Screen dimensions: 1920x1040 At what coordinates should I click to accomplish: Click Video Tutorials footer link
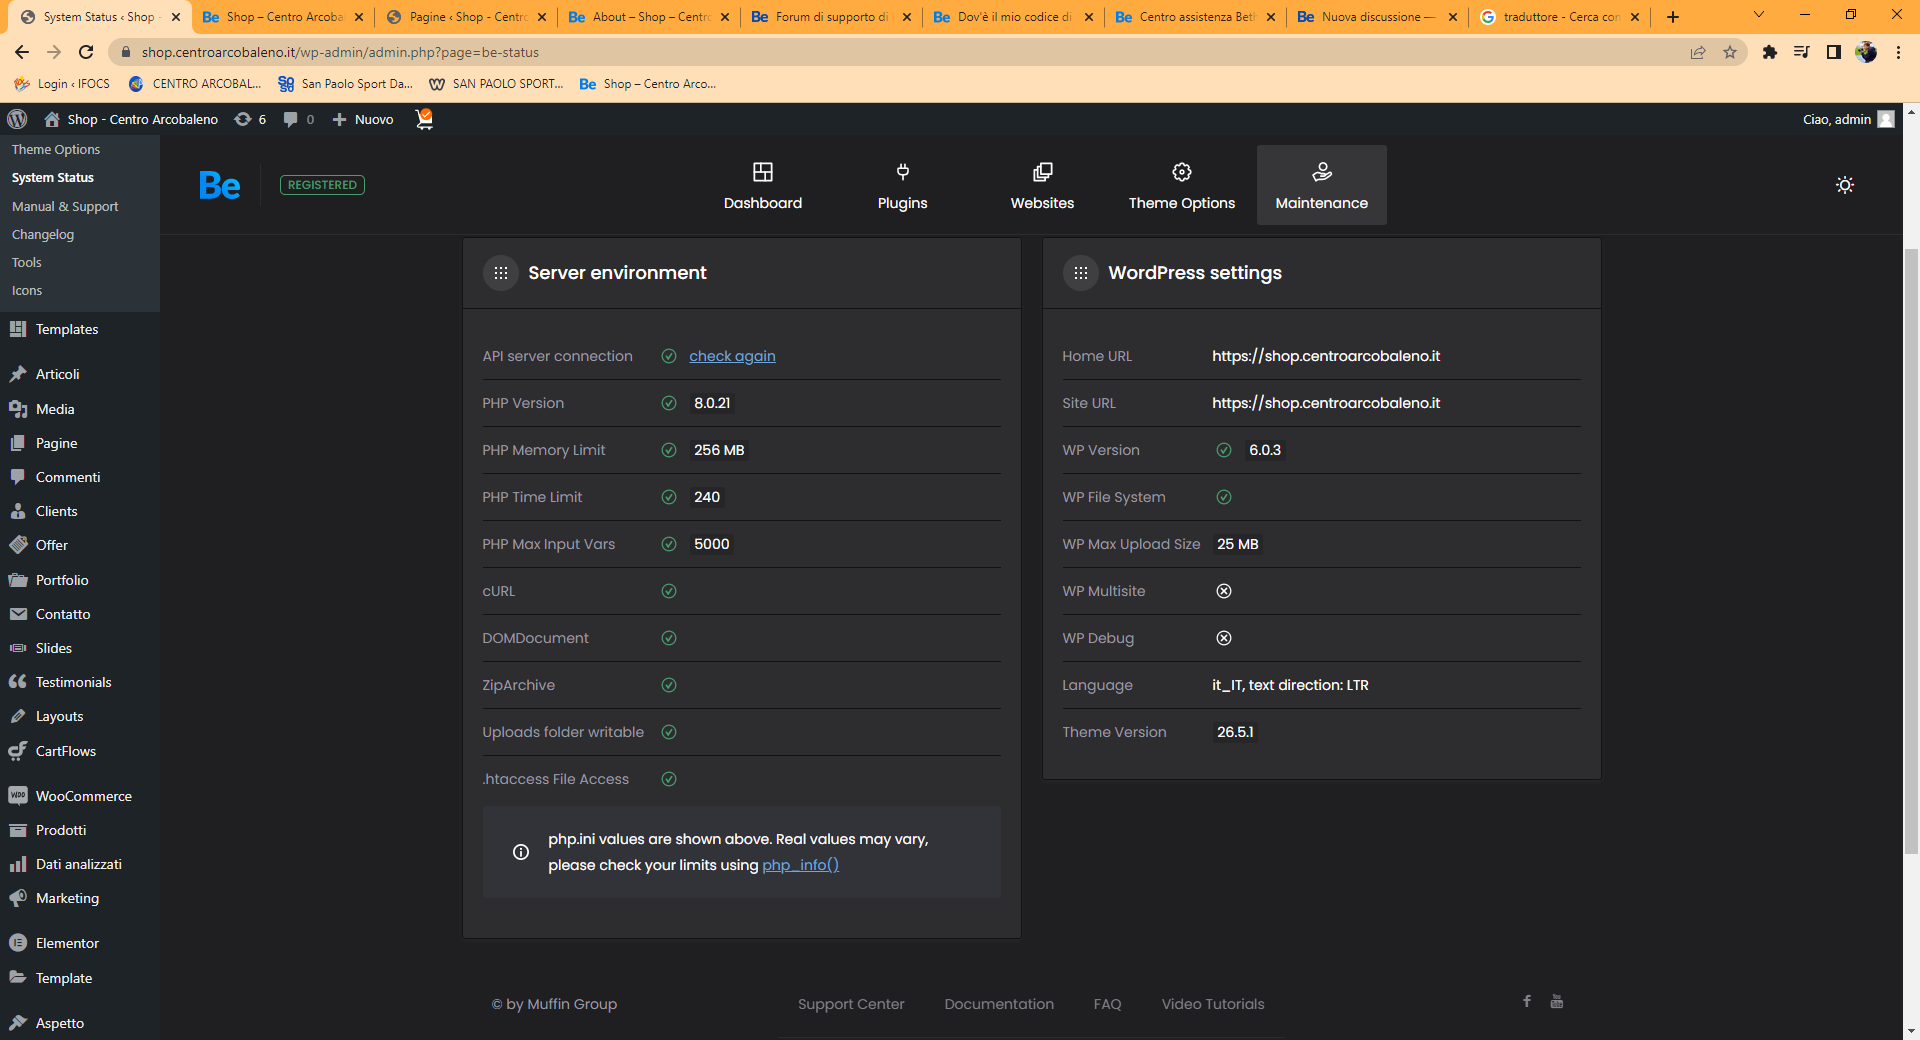(x=1213, y=1004)
